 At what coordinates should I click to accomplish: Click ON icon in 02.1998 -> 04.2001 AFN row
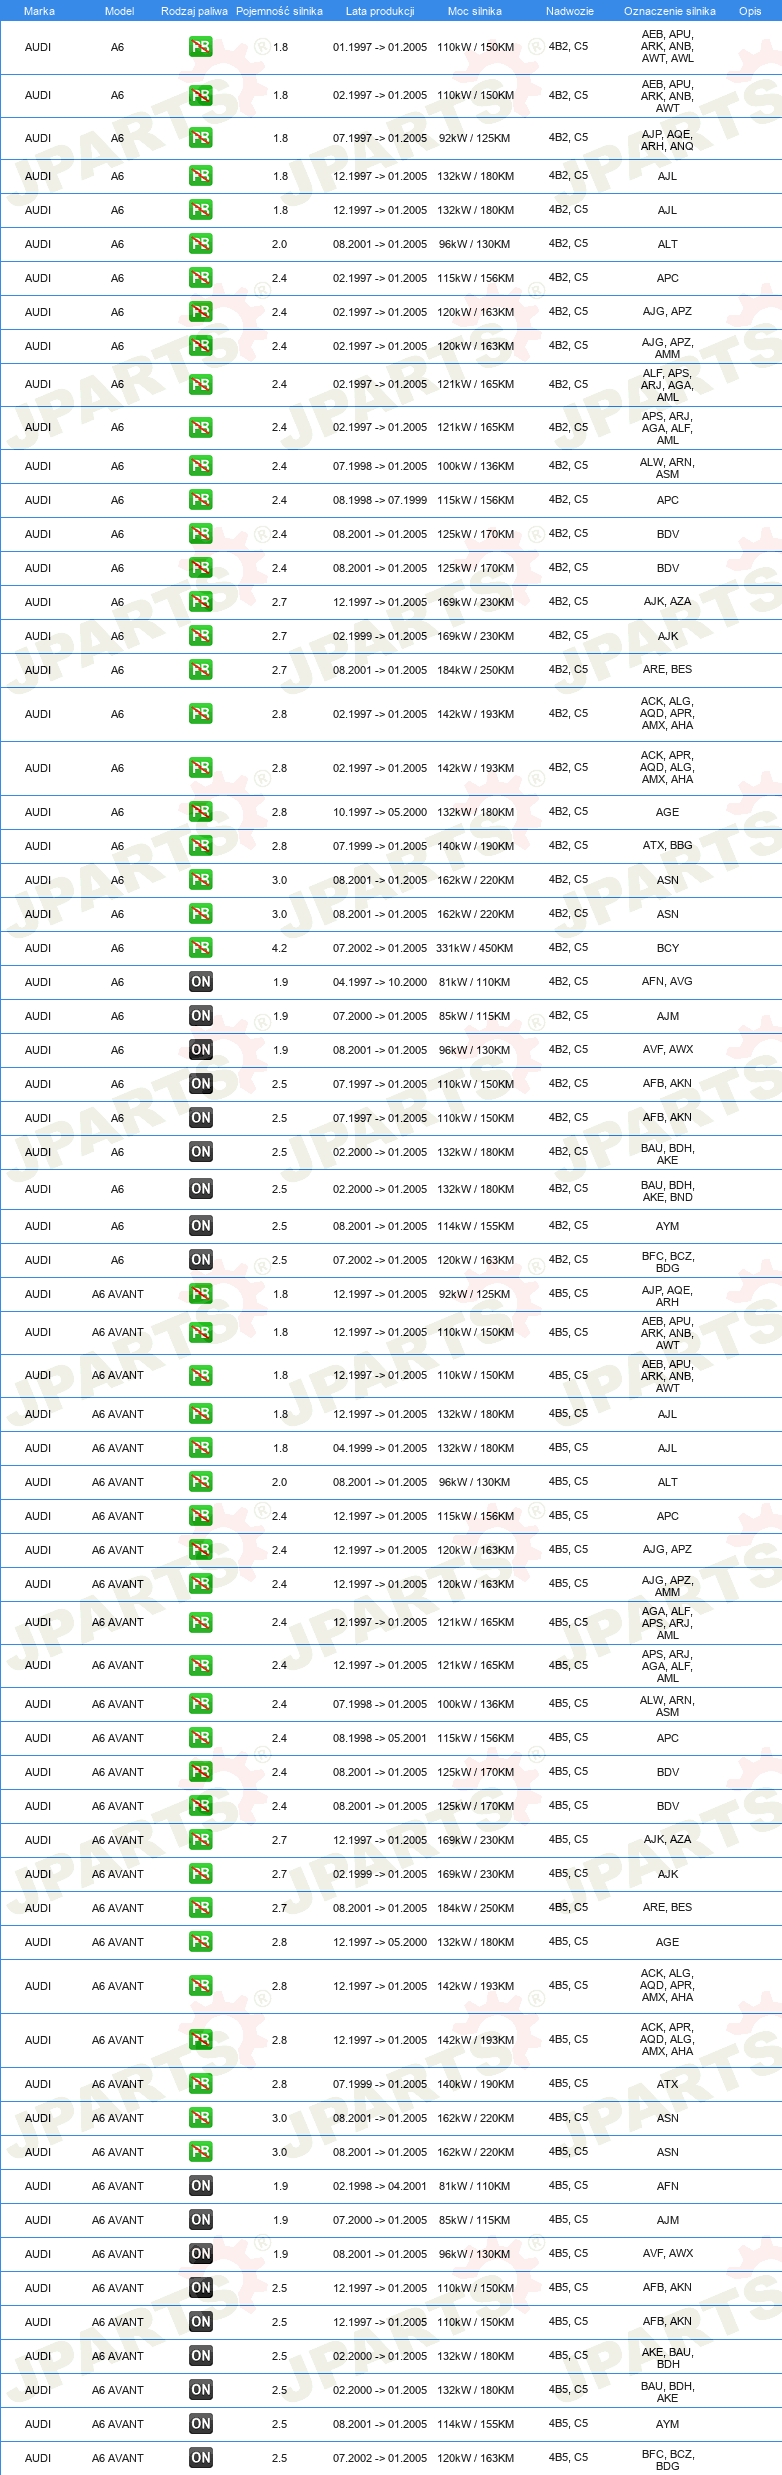click(x=201, y=2186)
